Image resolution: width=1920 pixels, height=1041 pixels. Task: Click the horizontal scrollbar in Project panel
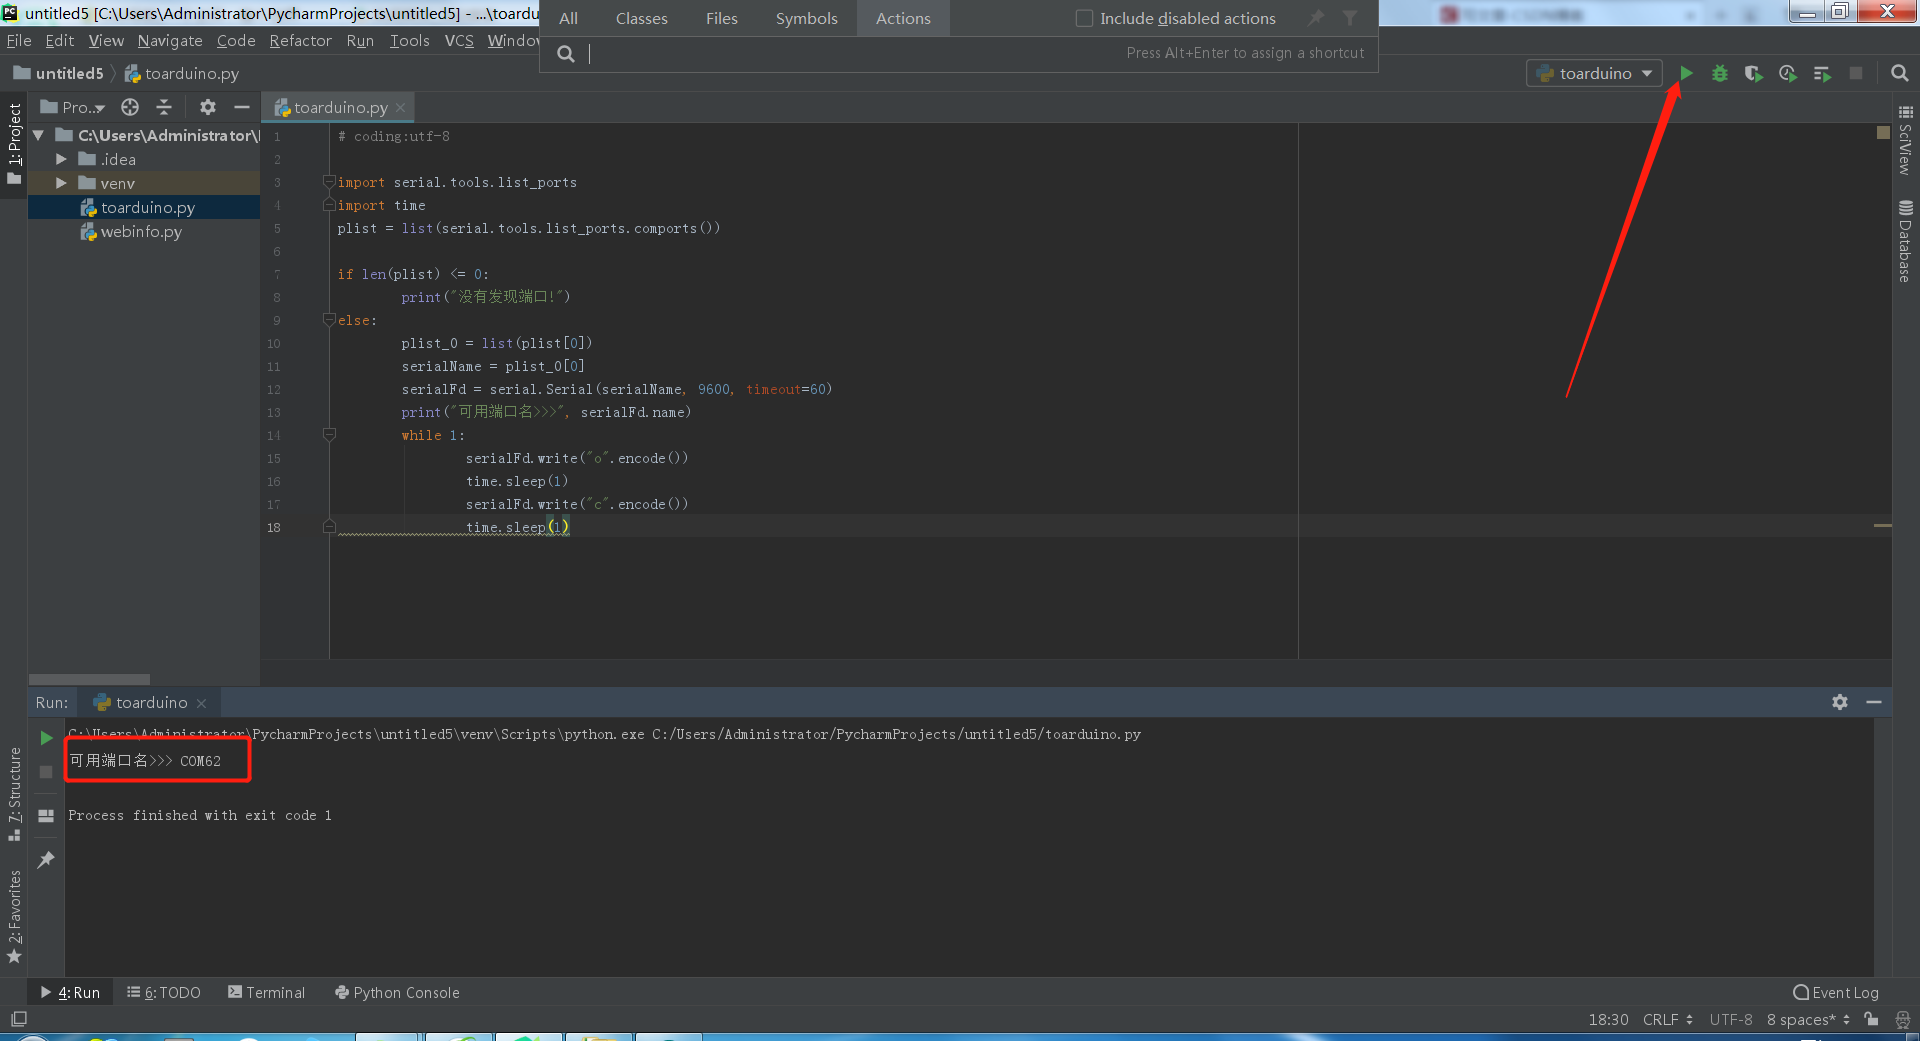click(x=90, y=679)
